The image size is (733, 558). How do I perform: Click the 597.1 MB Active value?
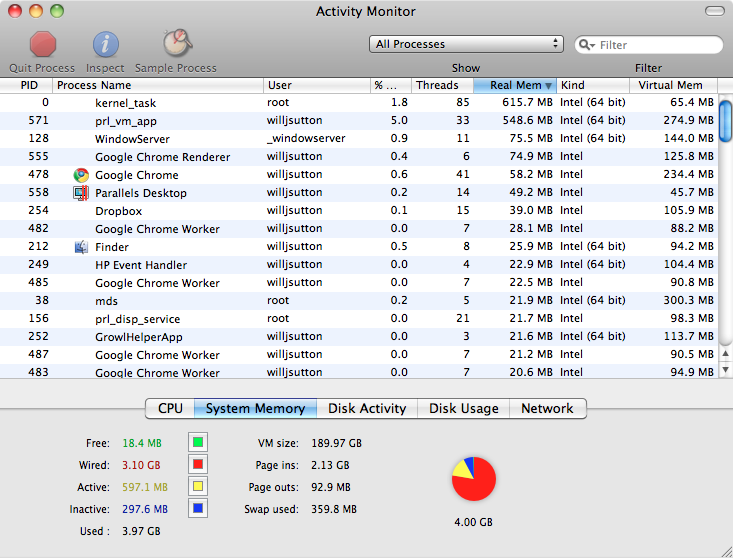(145, 487)
